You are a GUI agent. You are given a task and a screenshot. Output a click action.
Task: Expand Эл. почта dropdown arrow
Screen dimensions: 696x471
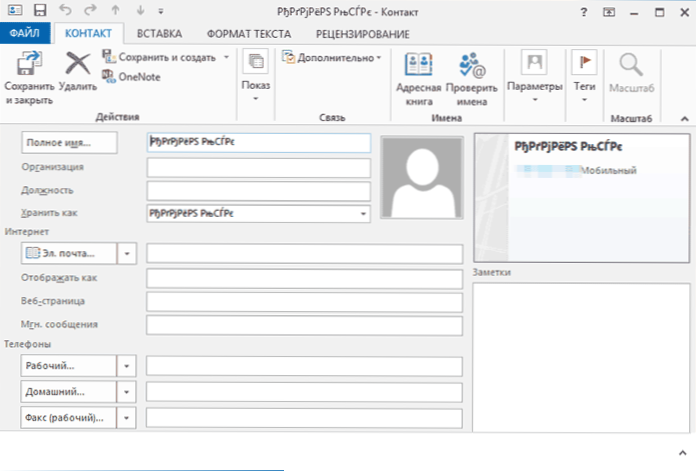pyautogui.click(x=127, y=253)
